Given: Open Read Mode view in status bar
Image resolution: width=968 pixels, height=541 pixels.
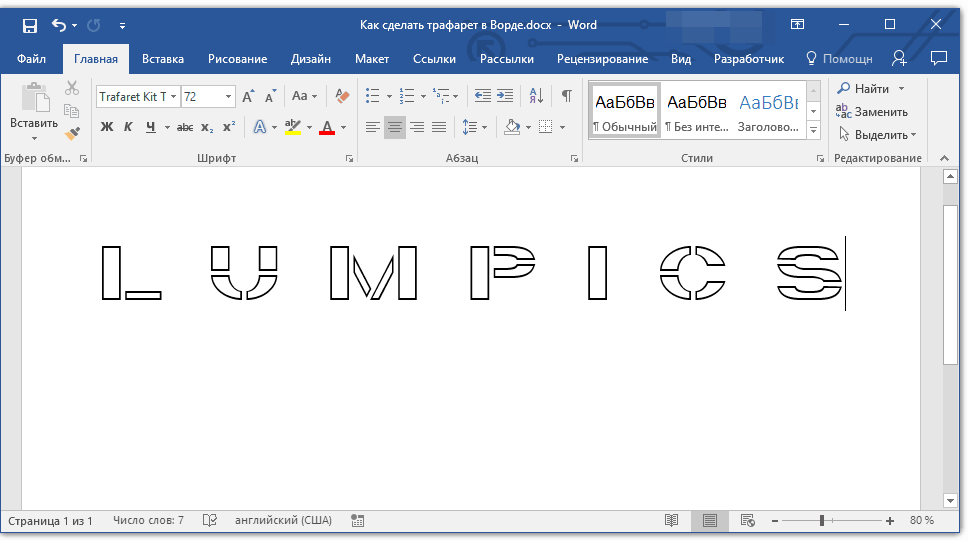Looking at the screenshot, I should [x=672, y=521].
